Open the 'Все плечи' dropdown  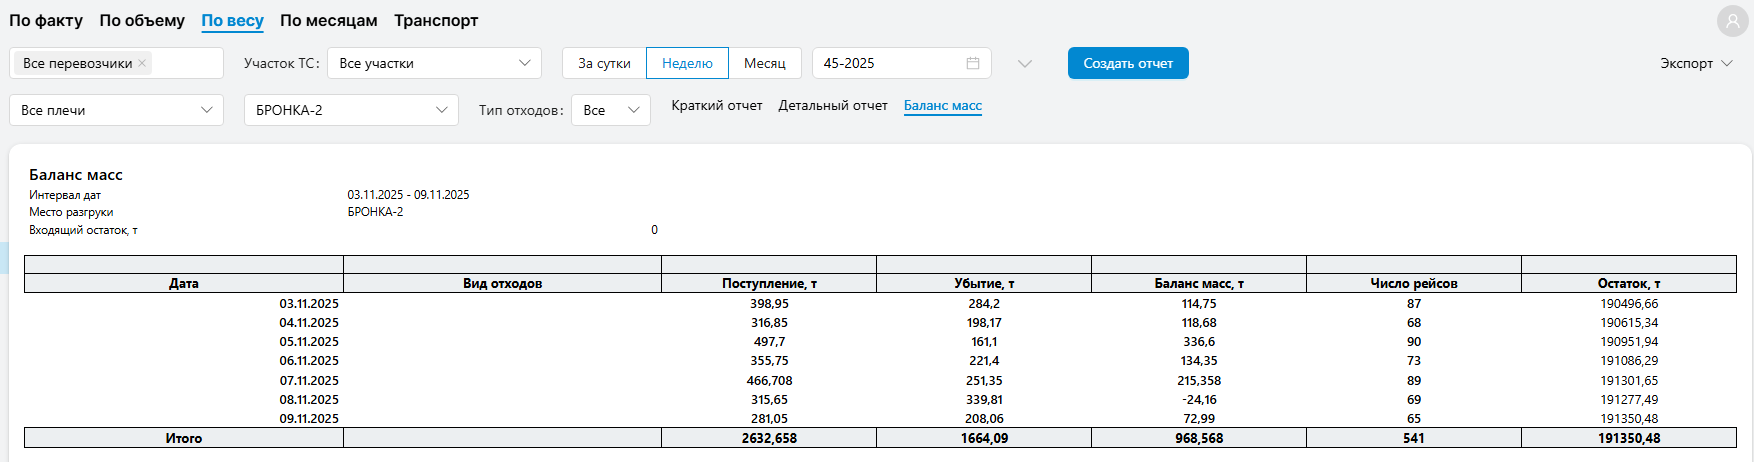(x=116, y=110)
